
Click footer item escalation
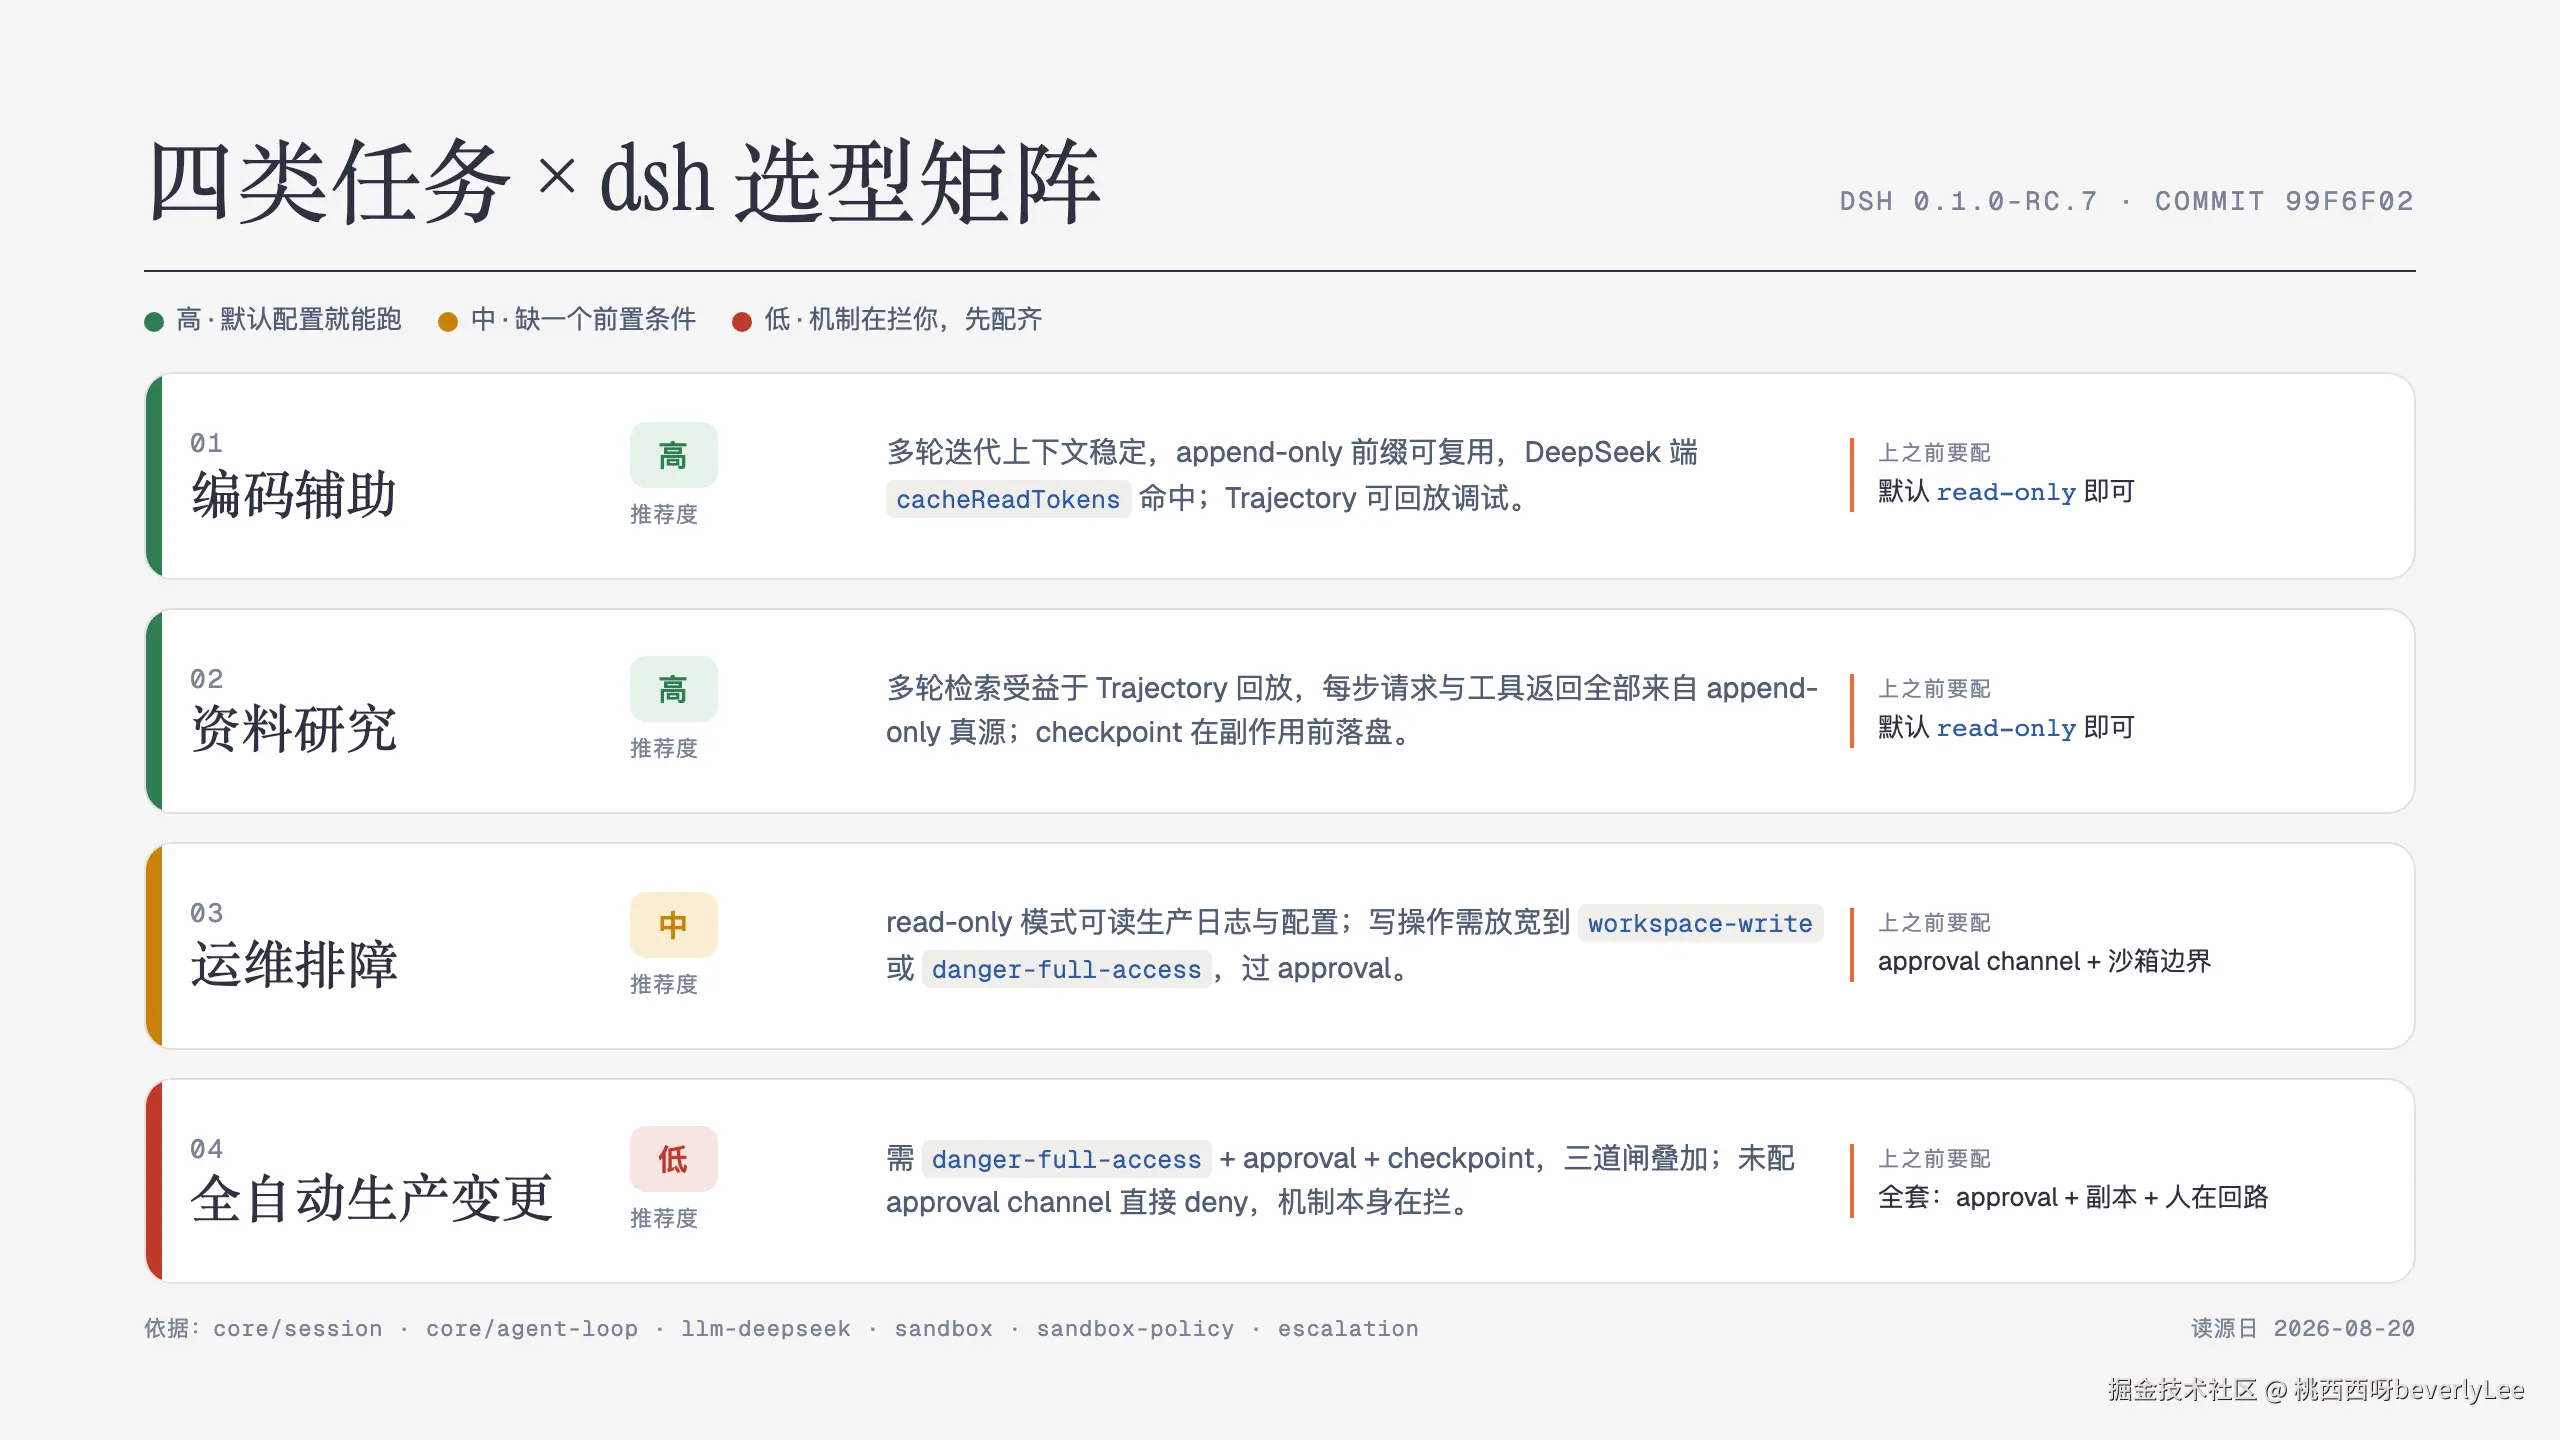(x=1348, y=1329)
